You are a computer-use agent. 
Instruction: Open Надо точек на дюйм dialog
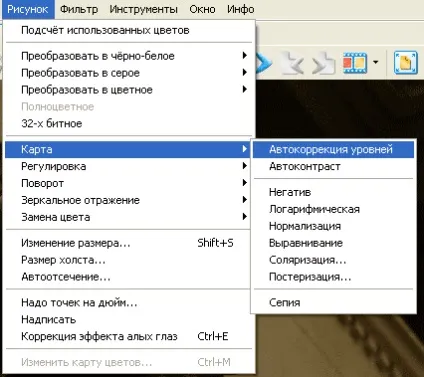pos(128,303)
